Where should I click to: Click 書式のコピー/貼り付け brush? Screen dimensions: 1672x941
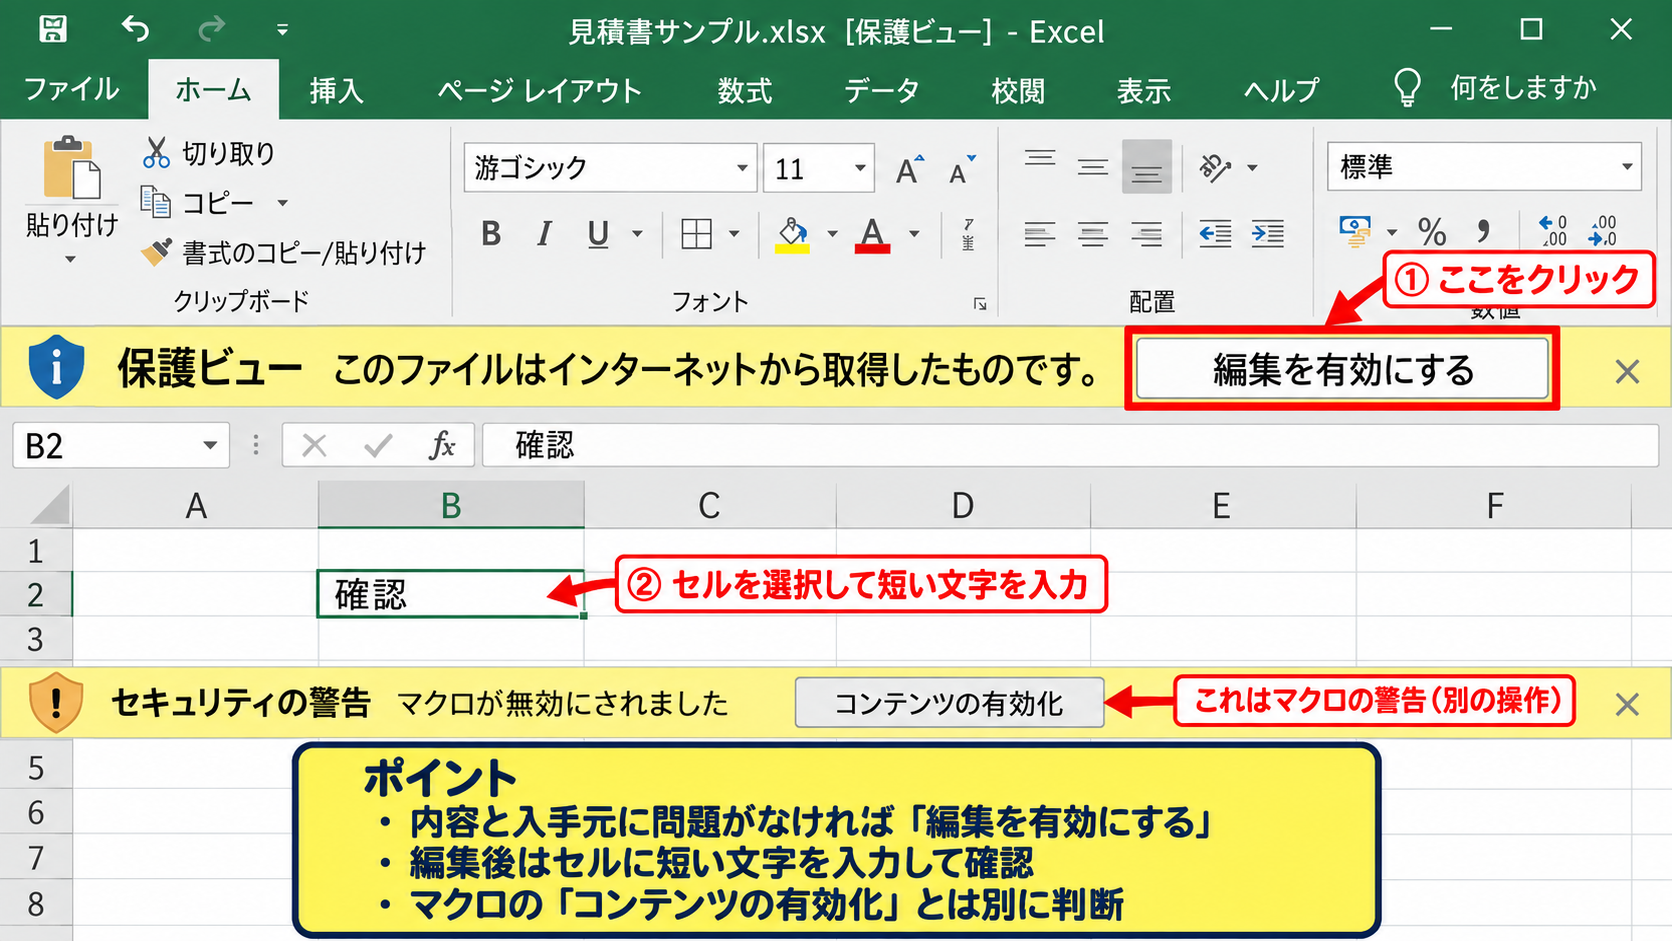(283, 253)
